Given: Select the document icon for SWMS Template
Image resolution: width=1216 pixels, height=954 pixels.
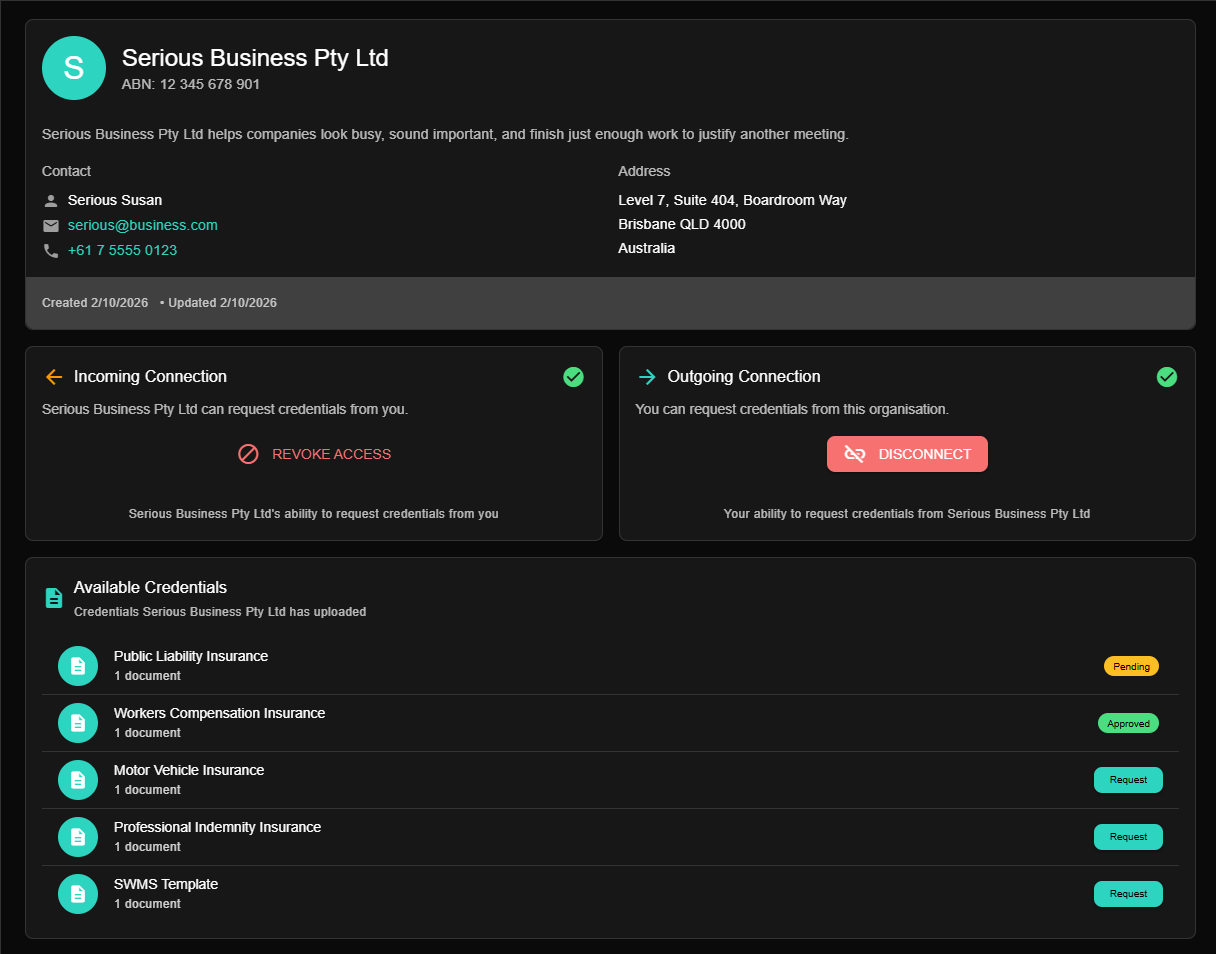Looking at the screenshot, I should click(78, 894).
